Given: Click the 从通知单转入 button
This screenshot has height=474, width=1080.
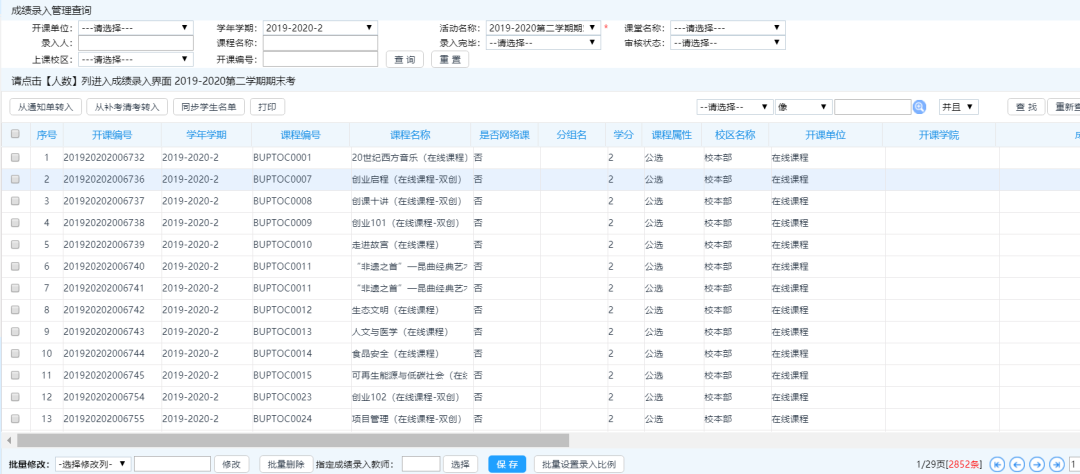Looking at the screenshot, I should 45,107.
